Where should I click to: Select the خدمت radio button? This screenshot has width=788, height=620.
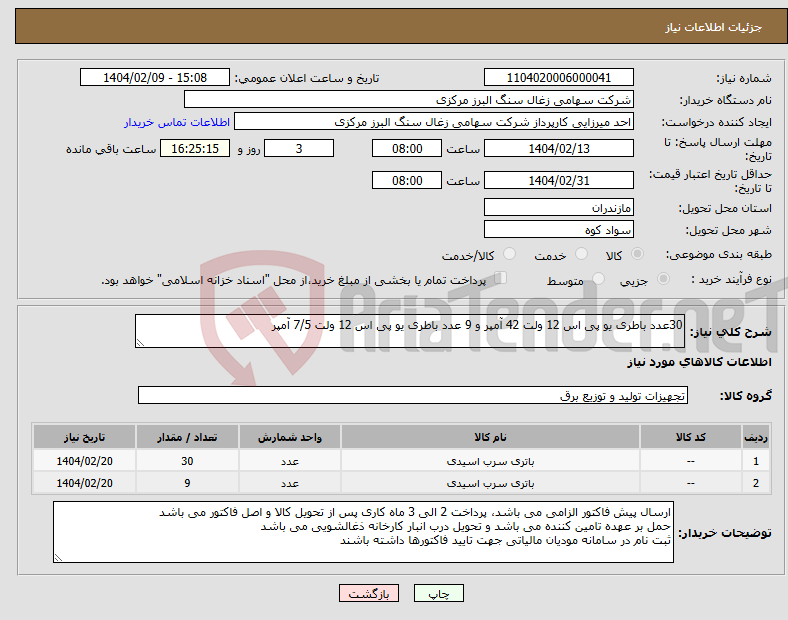point(581,254)
